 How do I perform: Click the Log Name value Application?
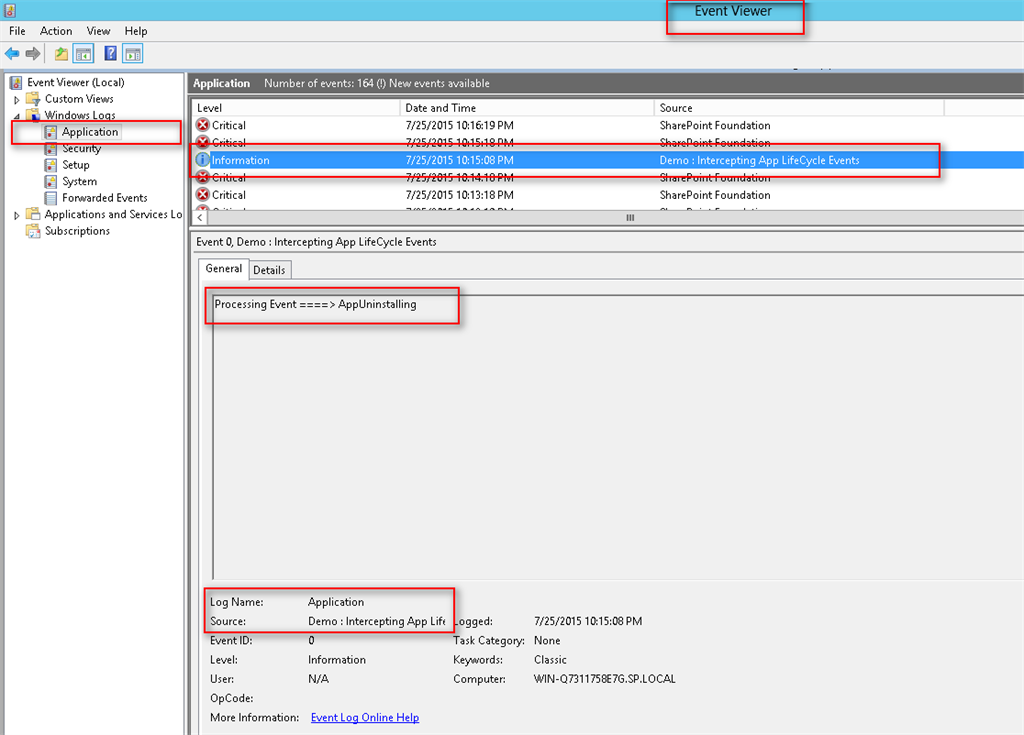[x=336, y=602]
